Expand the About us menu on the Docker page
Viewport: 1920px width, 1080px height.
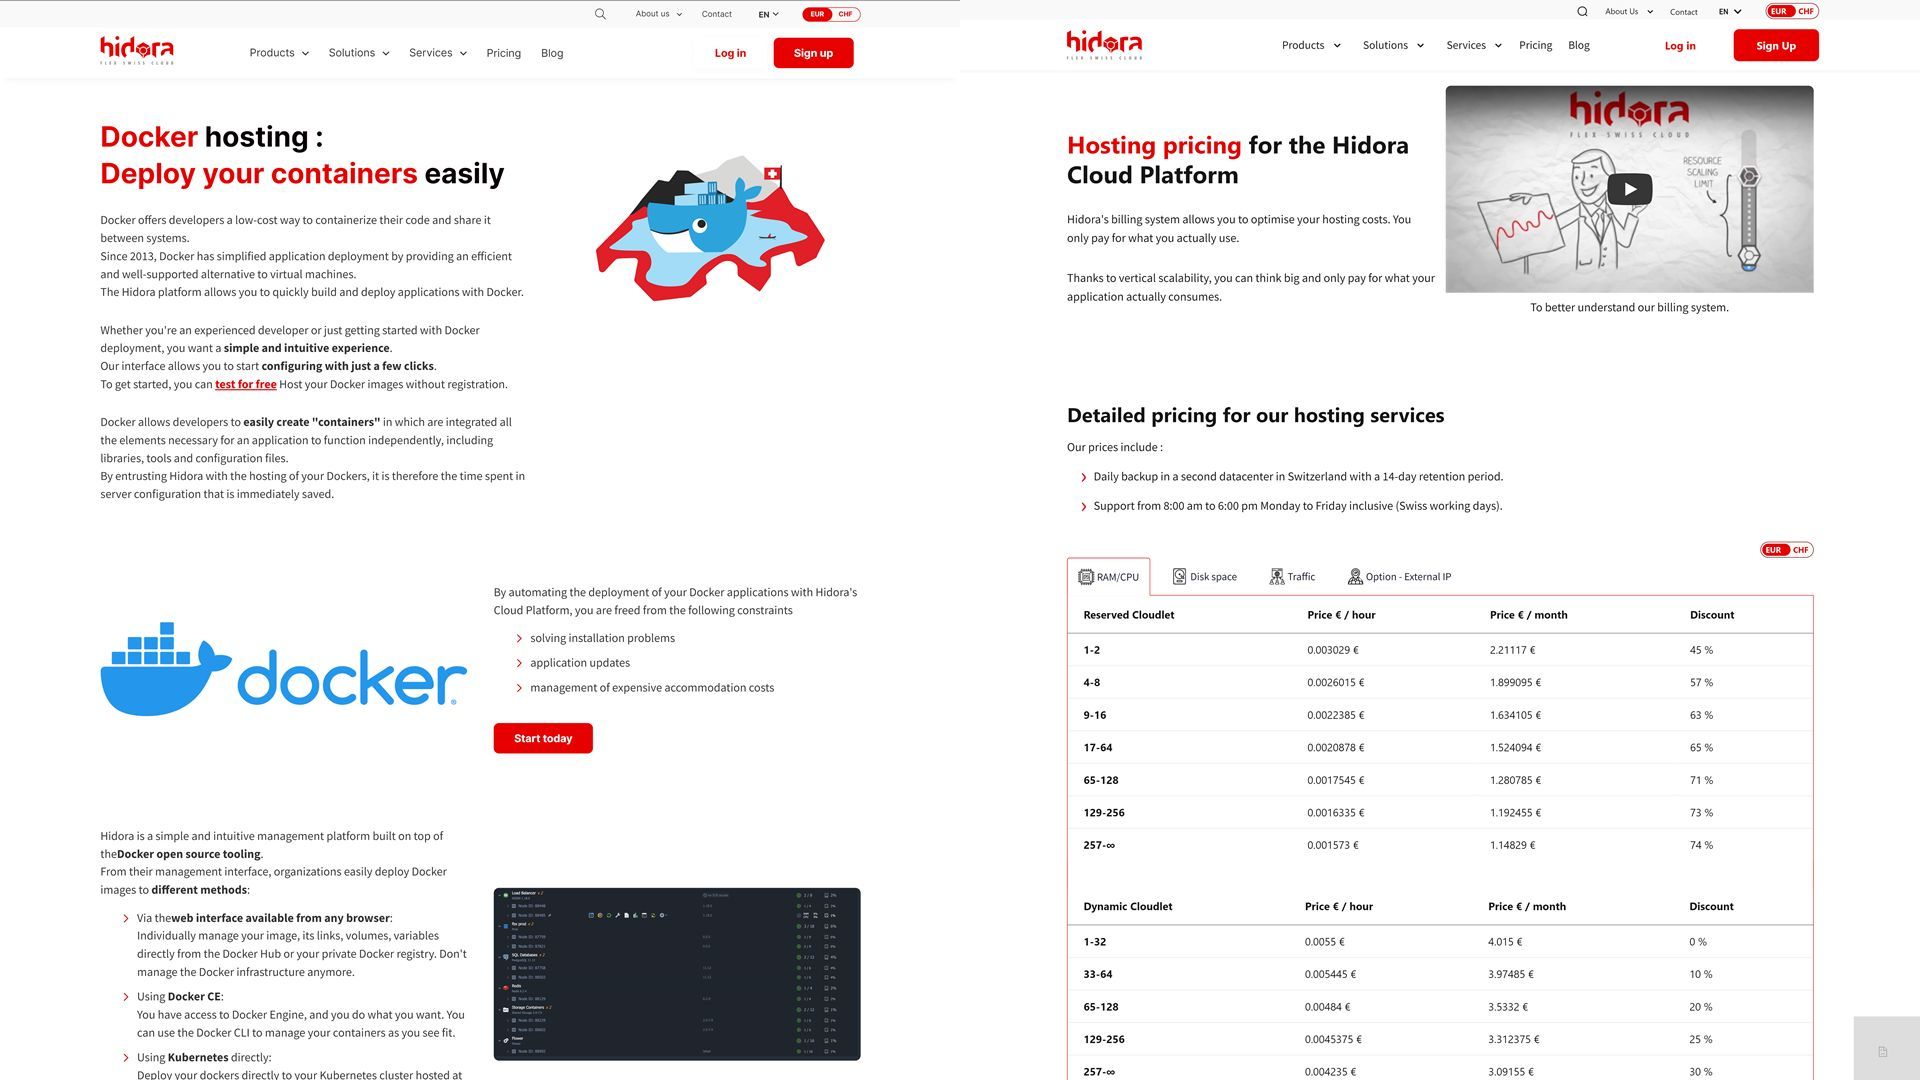[x=658, y=14]
